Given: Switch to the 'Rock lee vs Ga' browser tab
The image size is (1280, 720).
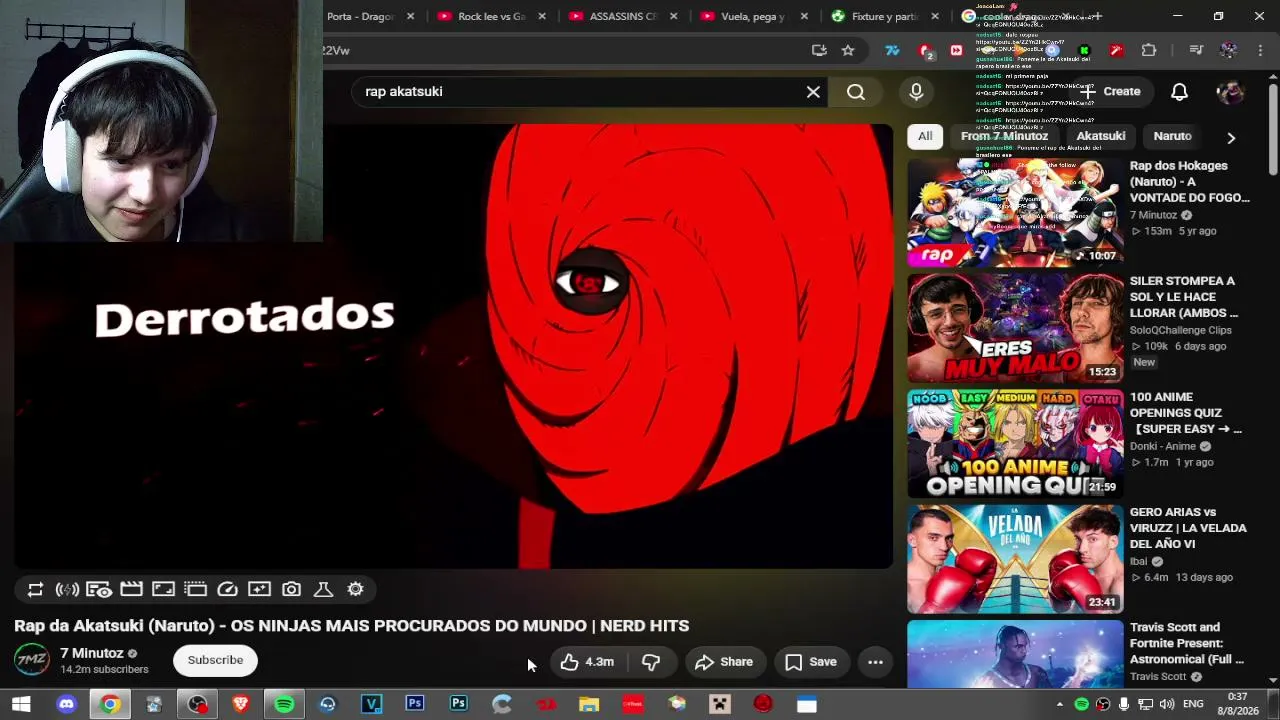Looking at the screenshot, I should click(492, 16).
